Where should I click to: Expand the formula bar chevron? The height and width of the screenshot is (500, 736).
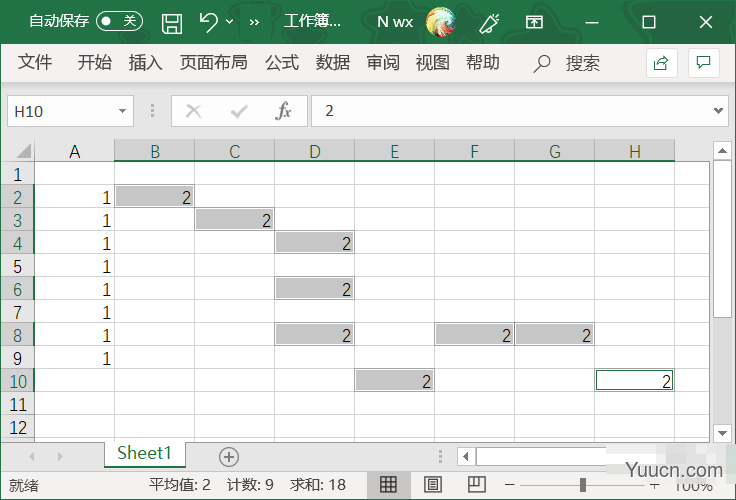(718, 111)
